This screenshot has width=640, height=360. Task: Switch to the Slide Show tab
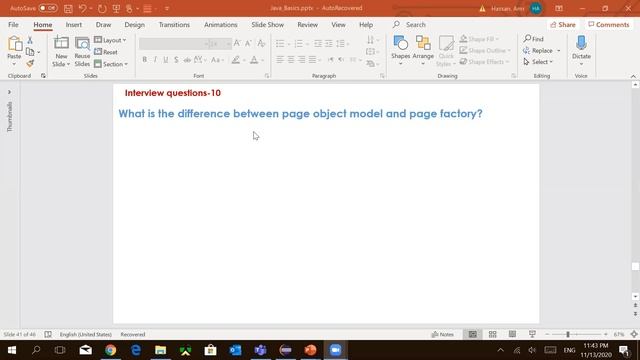[267, 24]
